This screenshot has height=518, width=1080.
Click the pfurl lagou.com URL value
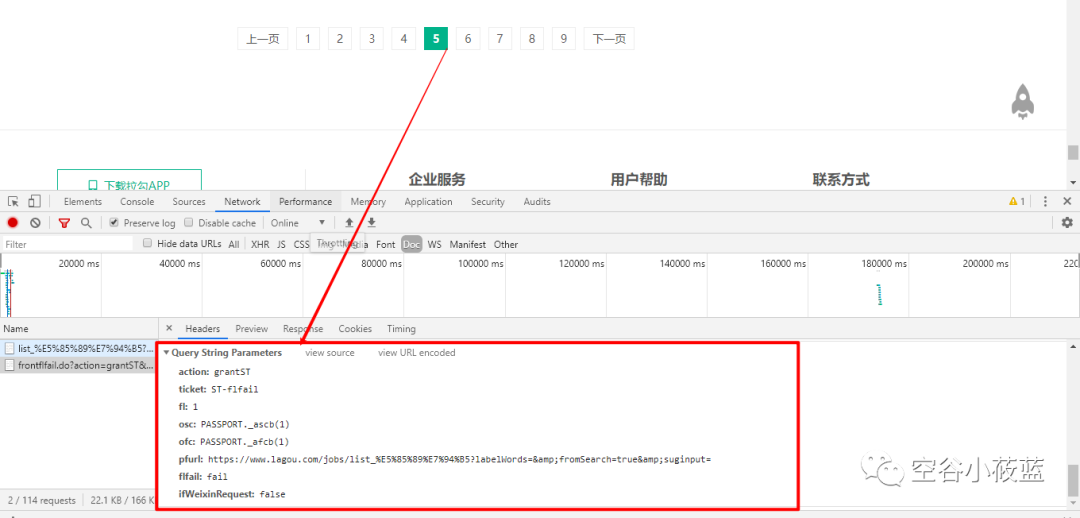[459, 459]
